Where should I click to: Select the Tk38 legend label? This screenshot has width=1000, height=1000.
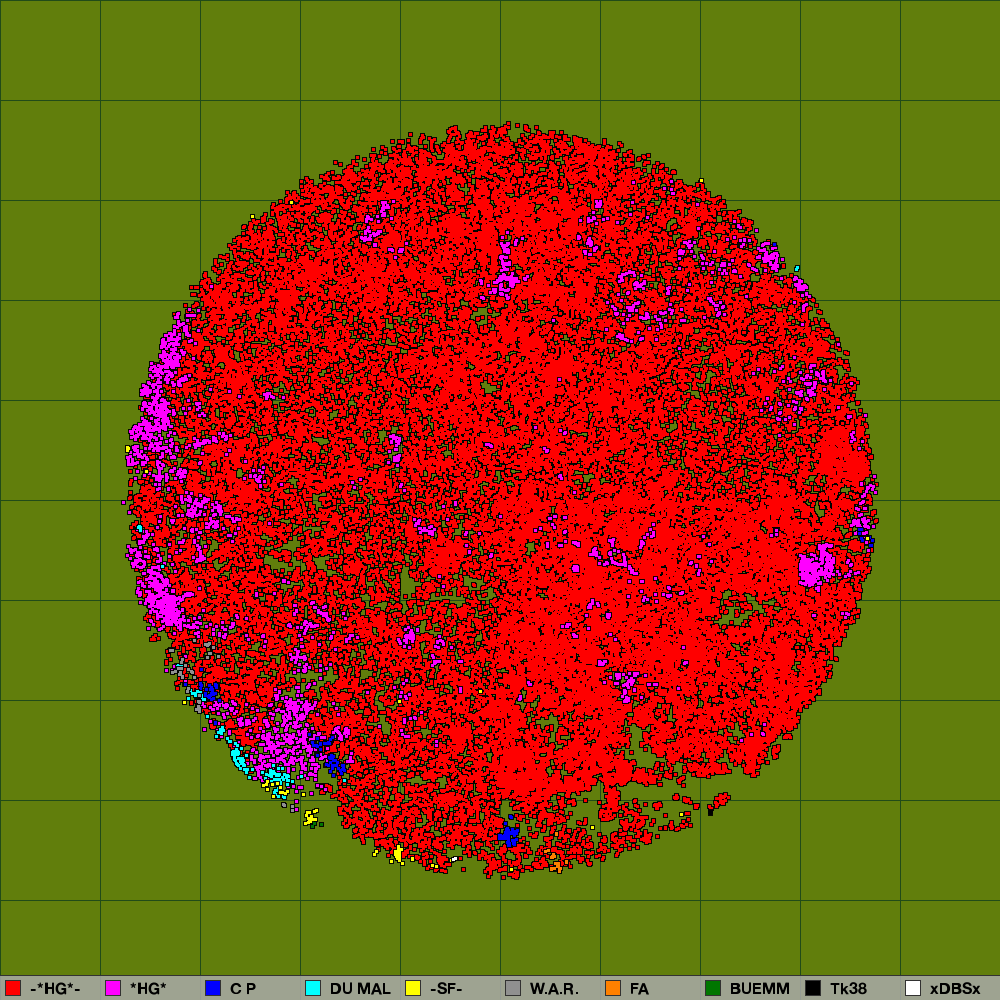click(848, 989)
